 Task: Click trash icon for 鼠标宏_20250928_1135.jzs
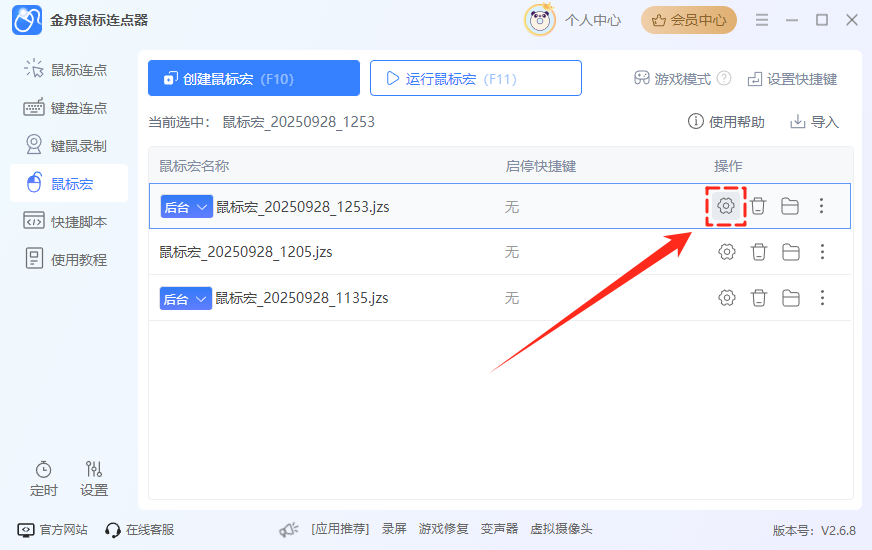tap(759, 298)
